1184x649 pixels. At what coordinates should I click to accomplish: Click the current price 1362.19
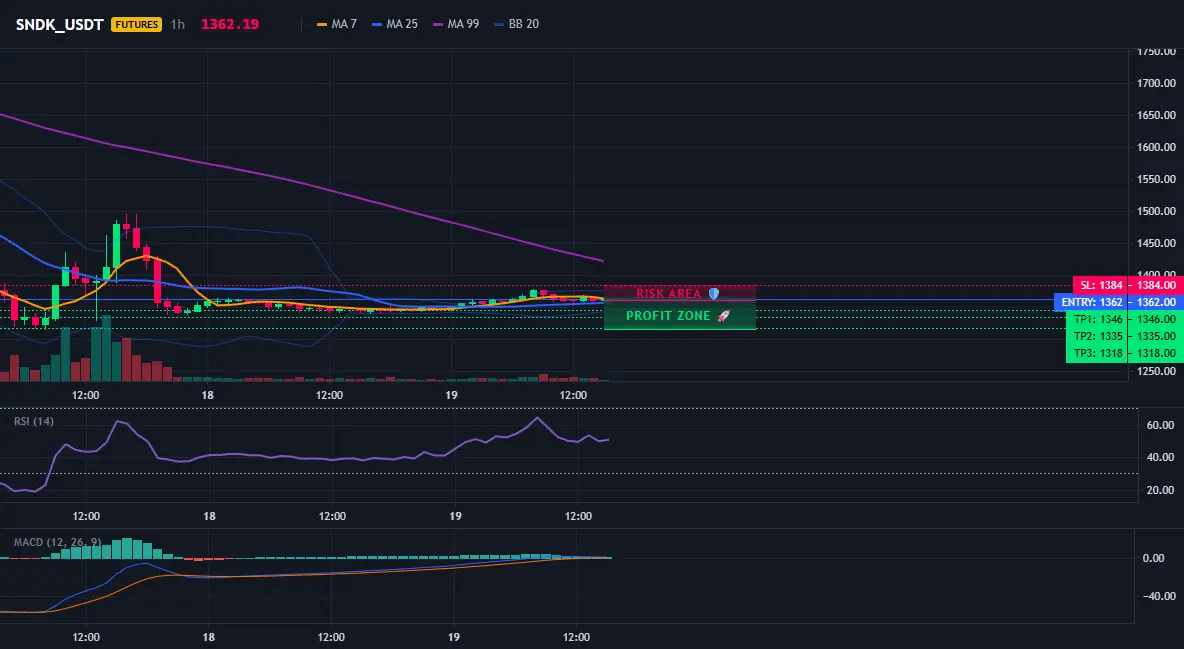pyautogui.click(x=230, y=24)
